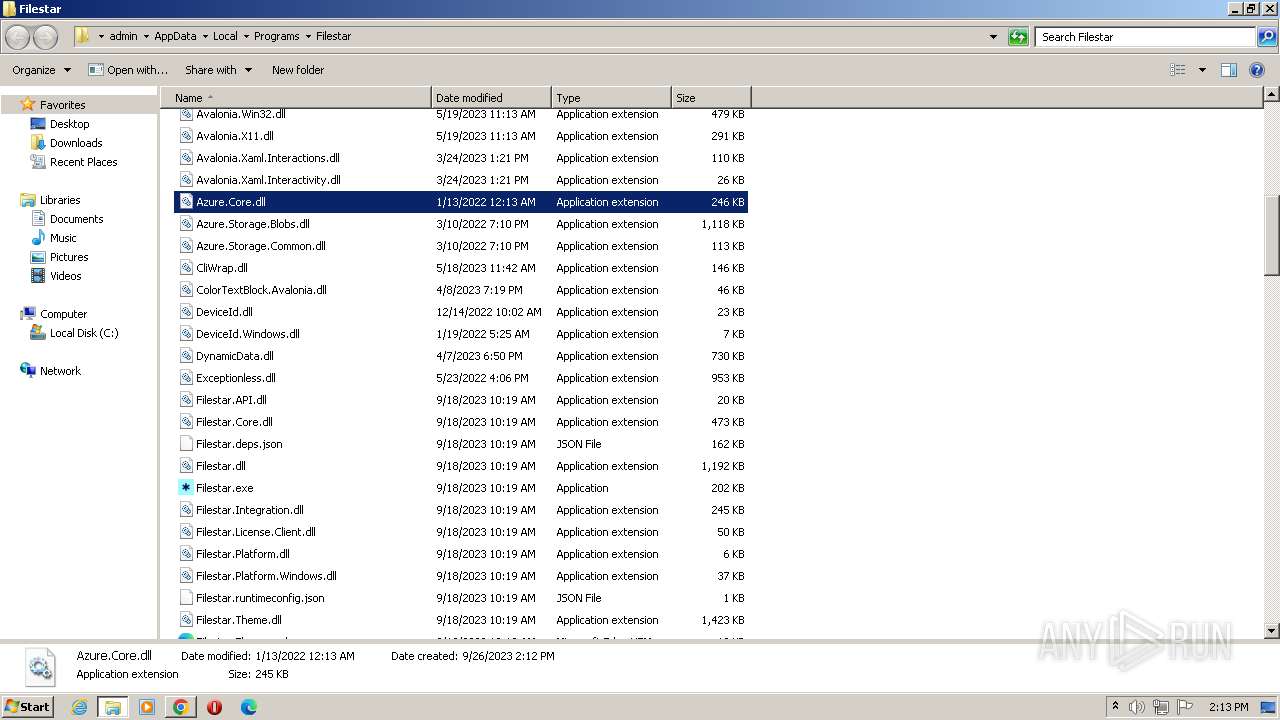Screen dimensions: 1280x720
Task: Open Opera from the taskbar
Action: [214, 707]
